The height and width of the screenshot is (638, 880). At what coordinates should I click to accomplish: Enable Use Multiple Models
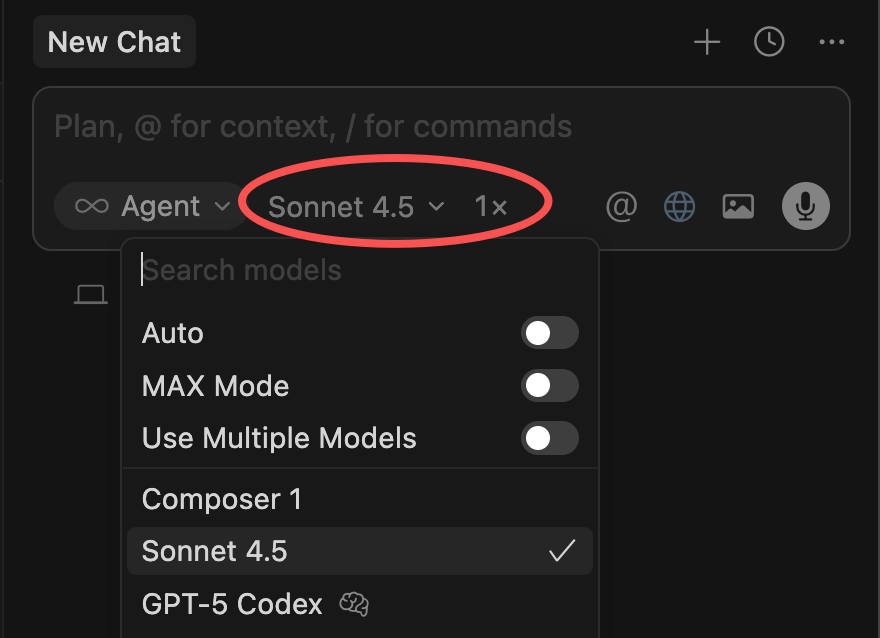pos(550,438)
